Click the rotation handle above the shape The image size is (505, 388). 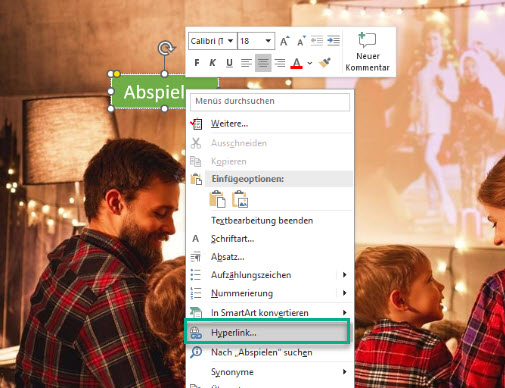click(x=166, y=48)
